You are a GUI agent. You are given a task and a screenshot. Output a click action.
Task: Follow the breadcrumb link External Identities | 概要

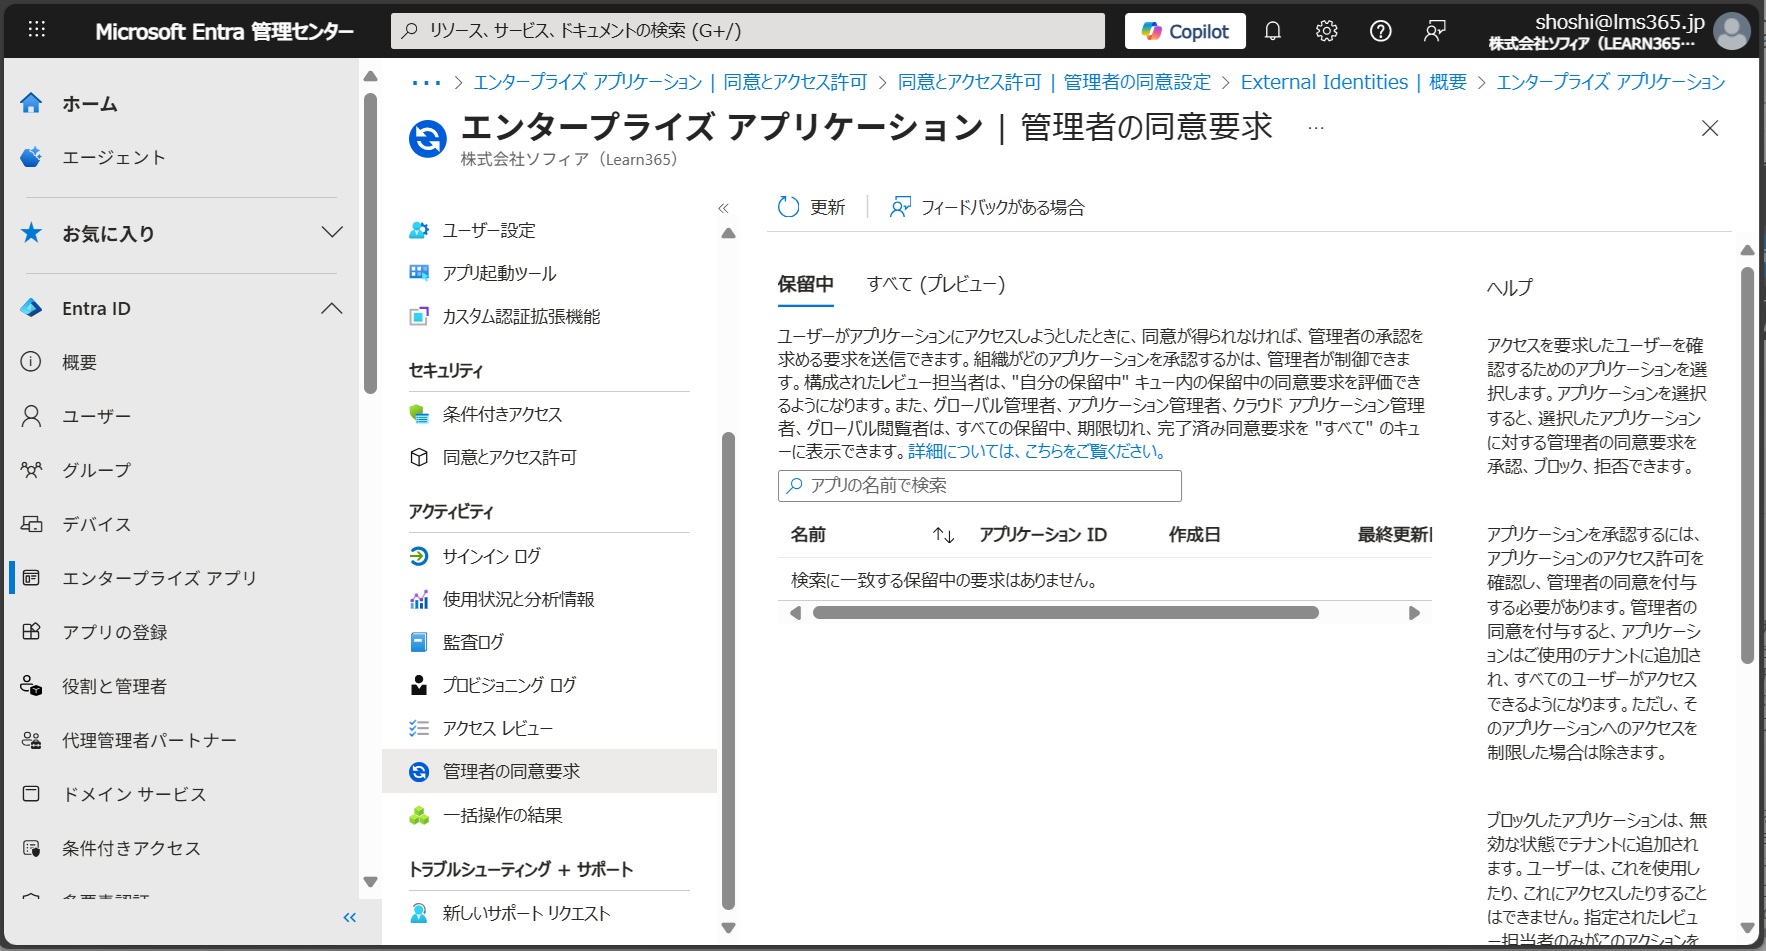[x=1353, y=82]
